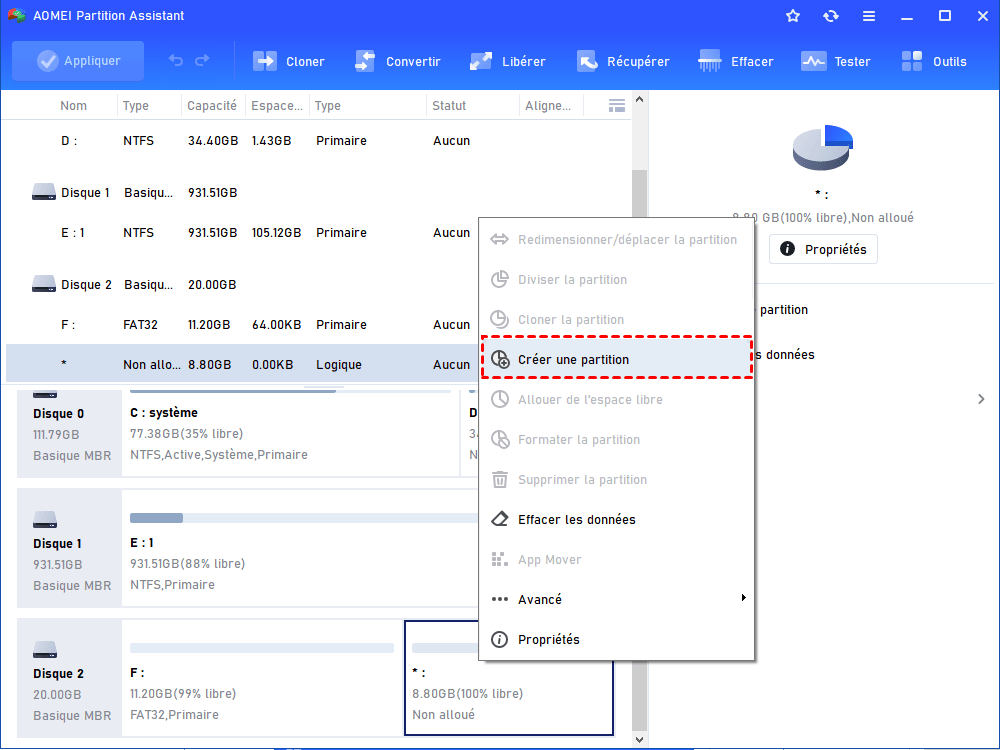Click Allouer de l'espace libre entry

pyautogui.click(x=617, y=400)
